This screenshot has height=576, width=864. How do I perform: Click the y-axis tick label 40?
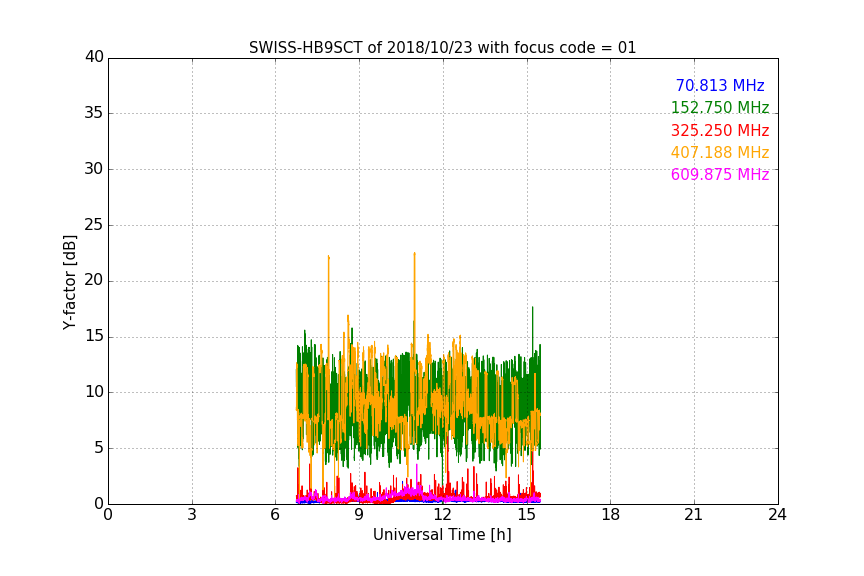[94, 57]
